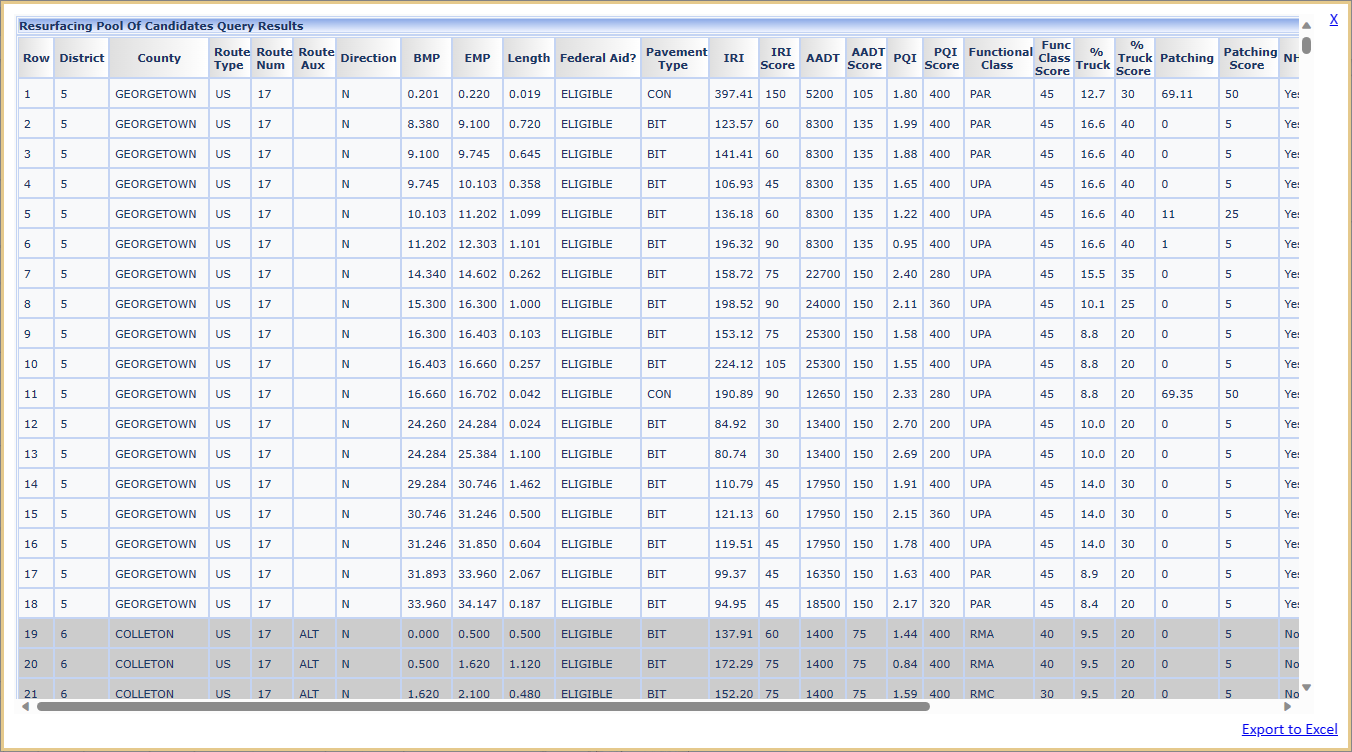Click the vertical scrollbar up arrow
This screenshot has height=752, width=1352.
coord(1306,25)
